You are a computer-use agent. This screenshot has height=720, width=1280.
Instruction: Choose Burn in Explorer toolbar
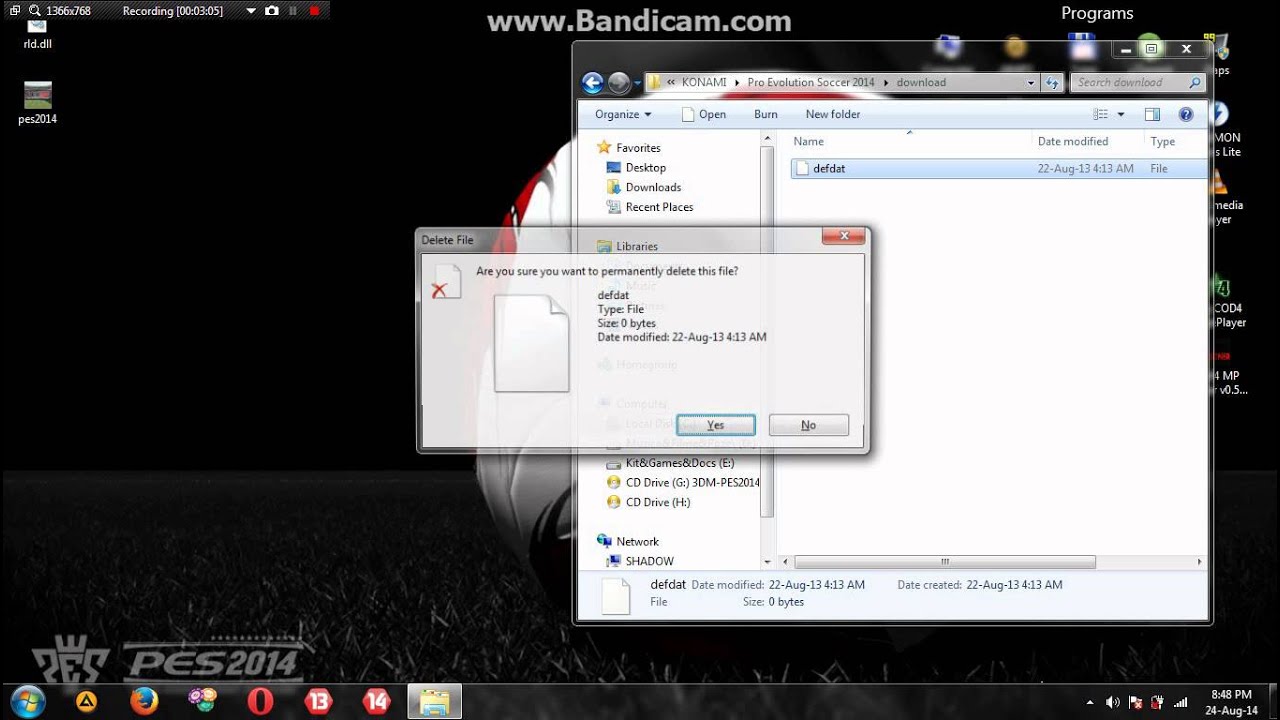pyautogui.click(x=766, y=114)
